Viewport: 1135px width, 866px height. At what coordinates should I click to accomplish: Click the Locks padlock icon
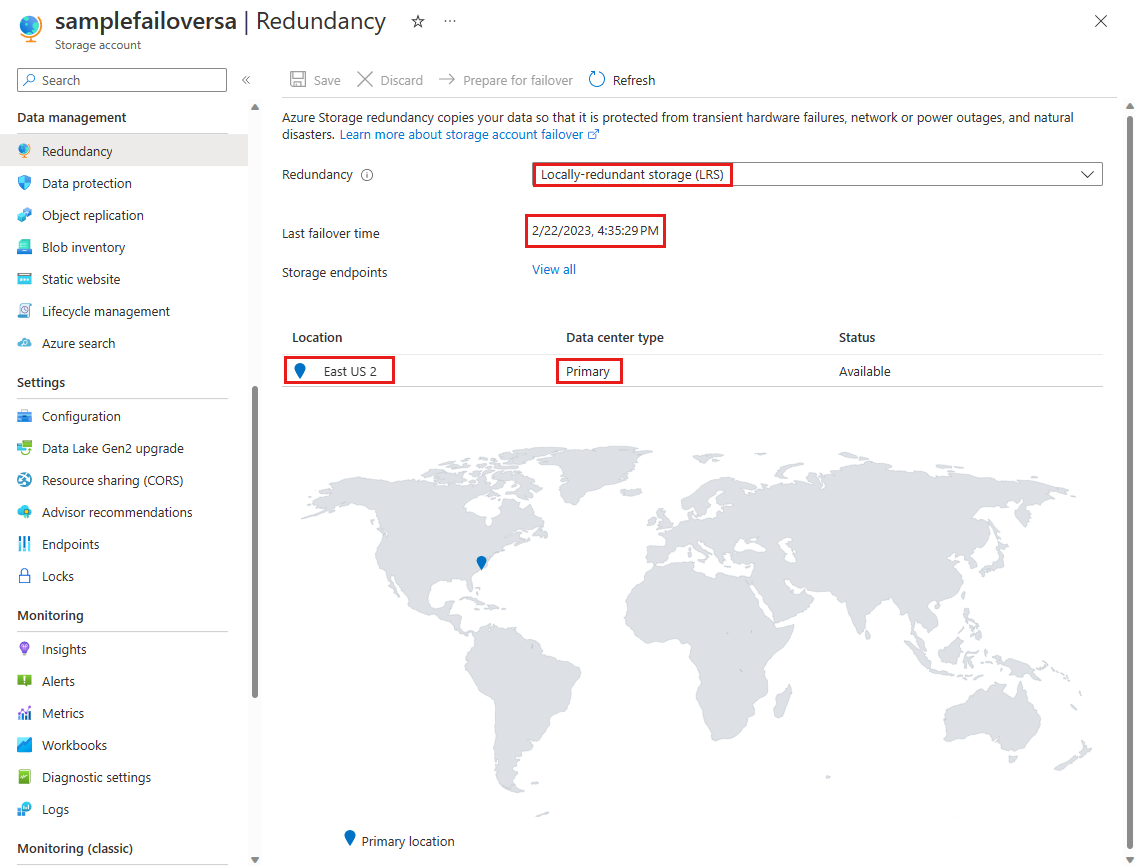click(x=25, y=577)
